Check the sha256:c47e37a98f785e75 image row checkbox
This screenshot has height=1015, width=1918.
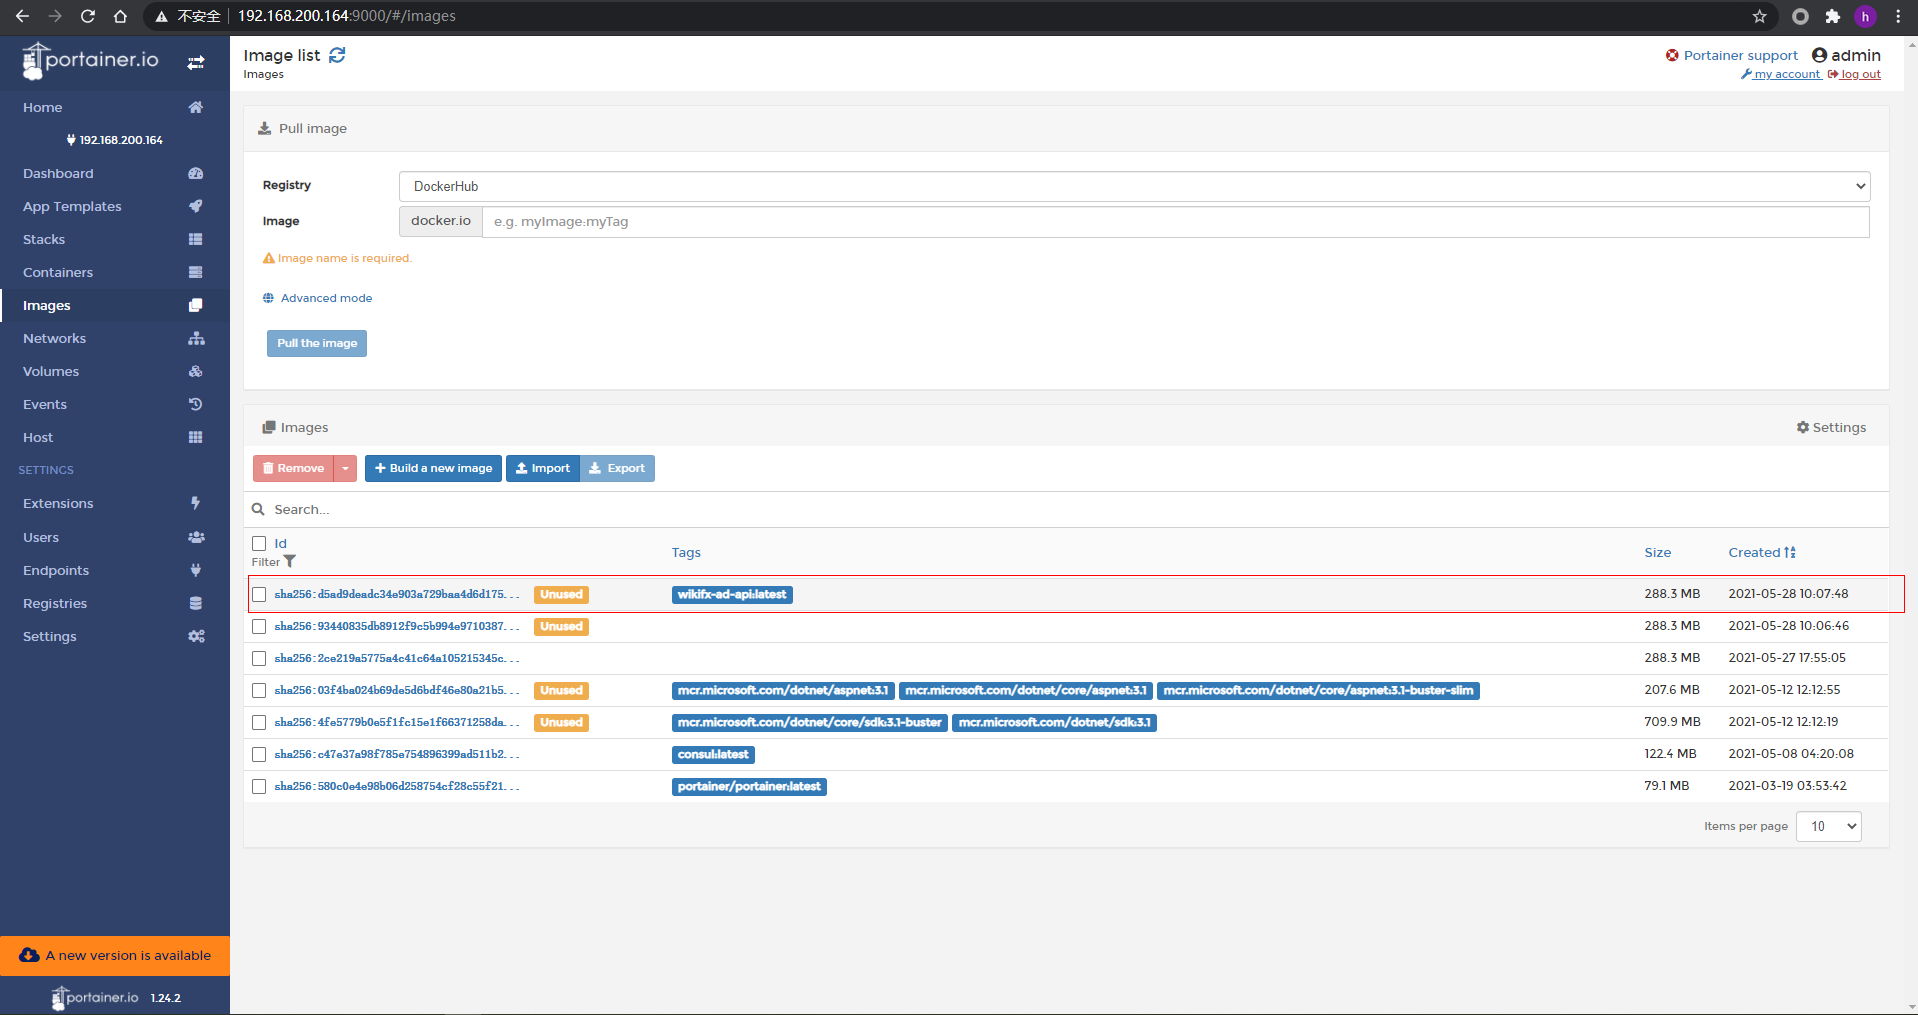pyautogui.click(x=259, y=754)
